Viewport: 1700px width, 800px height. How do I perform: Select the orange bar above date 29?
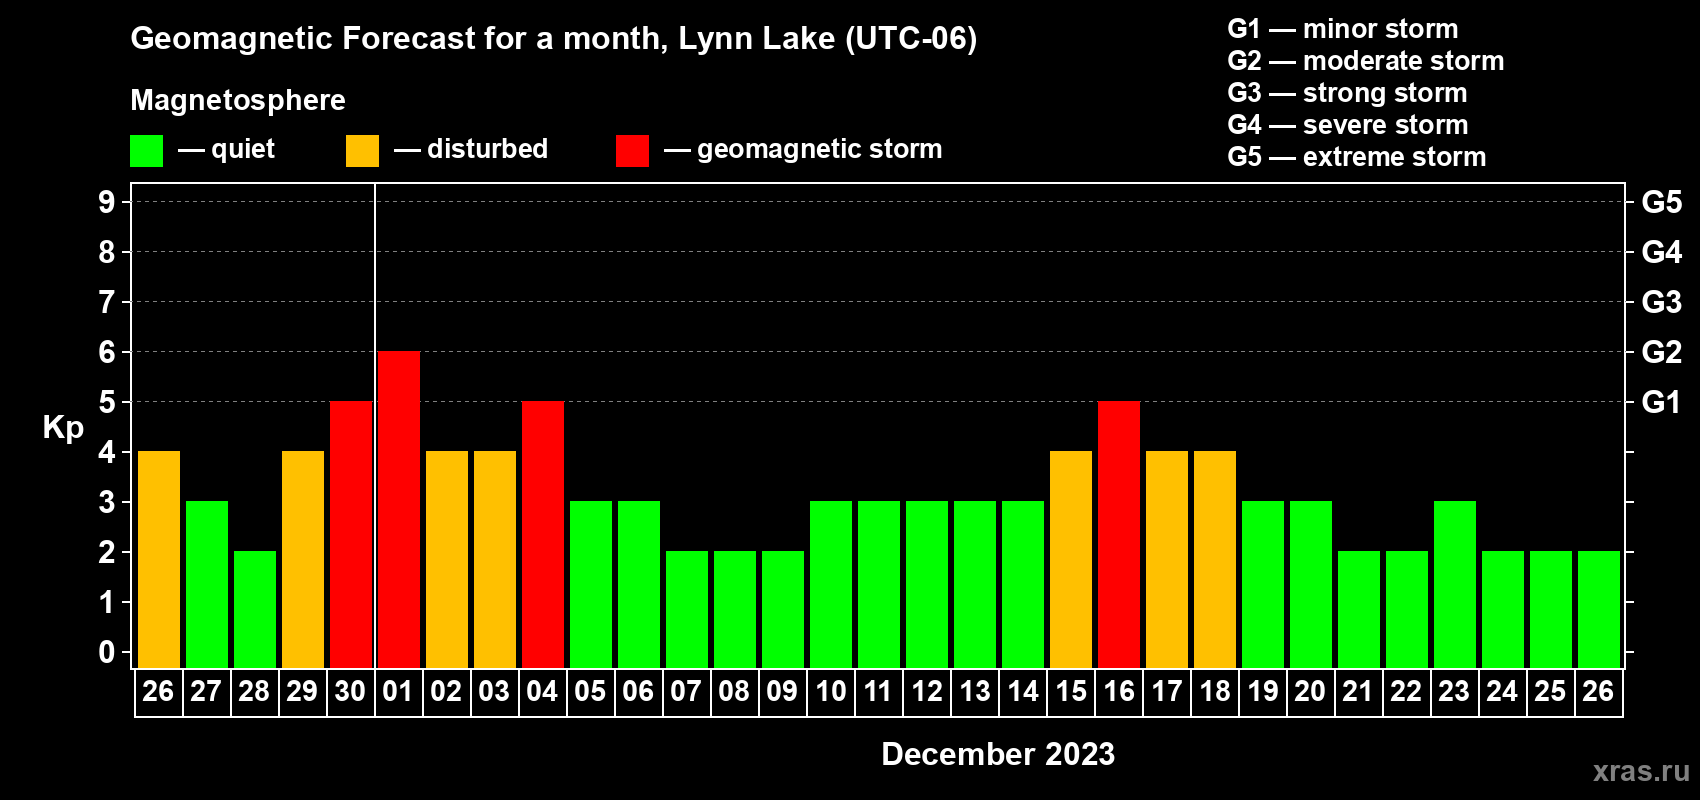(303, 560)
